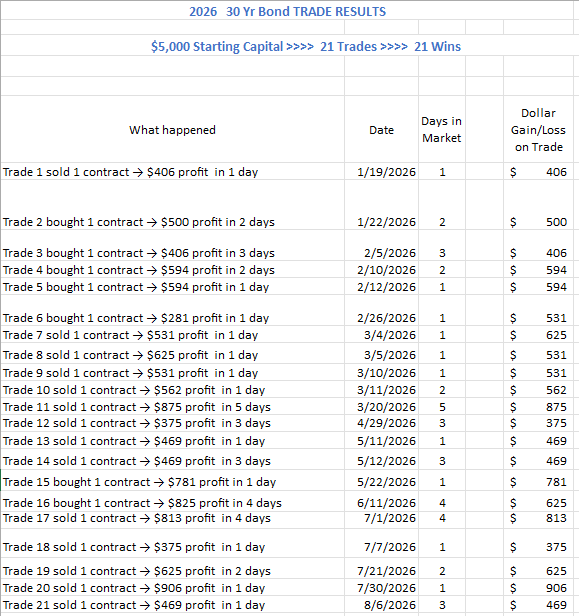Click the 'Dollar Gain/Loss on Trade' header
Image resolution: width=579 pixels, height=616 pixels.
click(539, 130)
